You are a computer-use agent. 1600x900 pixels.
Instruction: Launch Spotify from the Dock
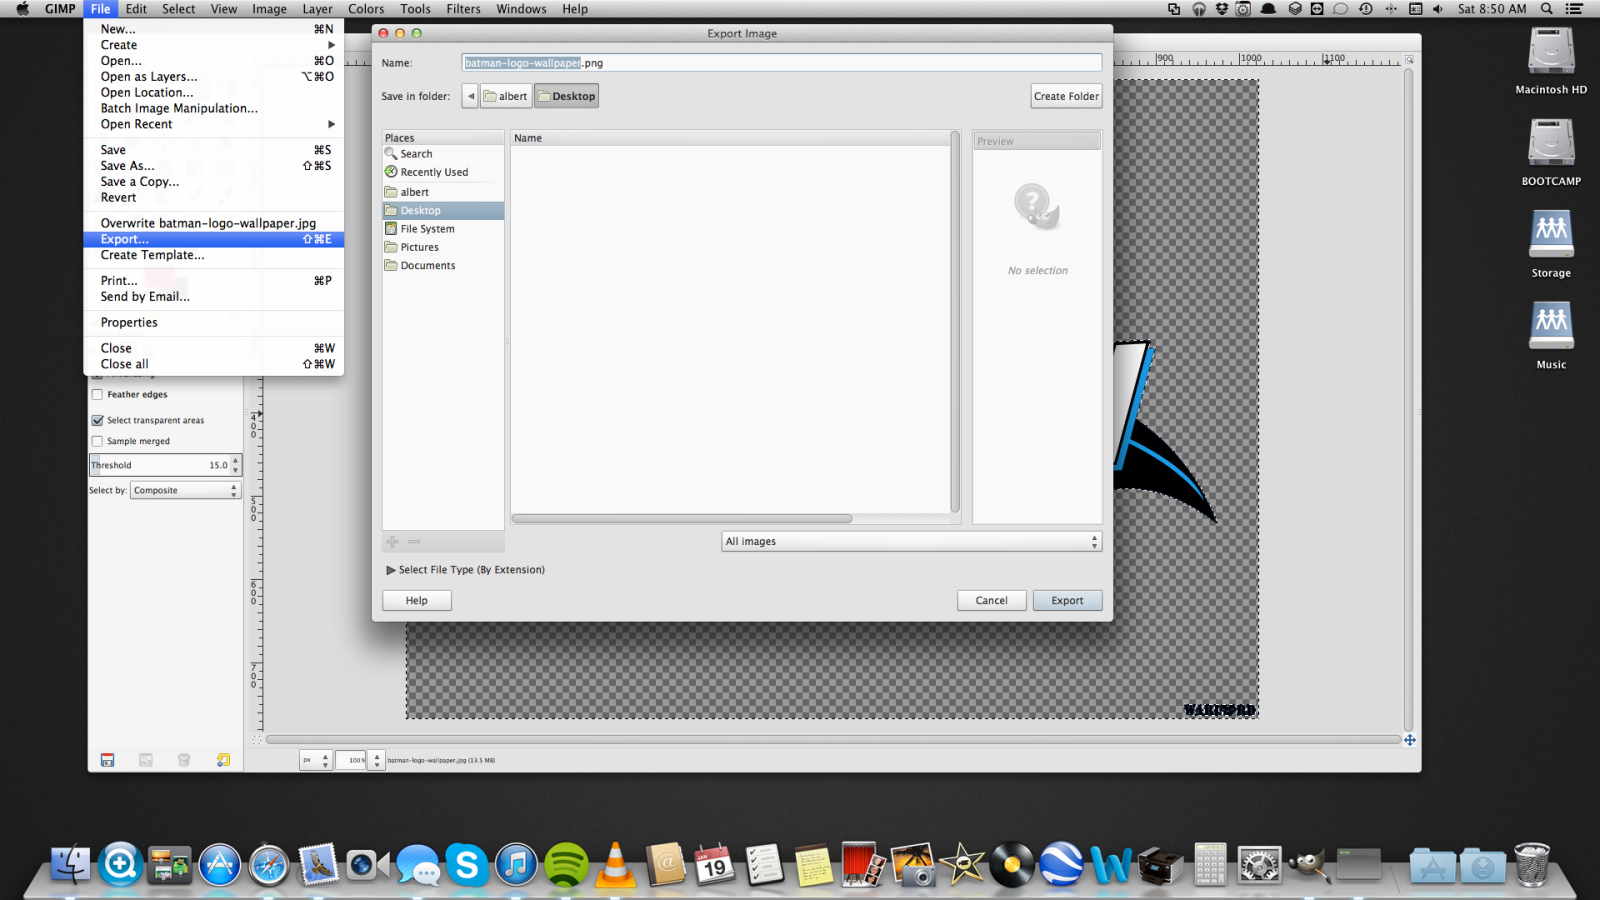566,865
